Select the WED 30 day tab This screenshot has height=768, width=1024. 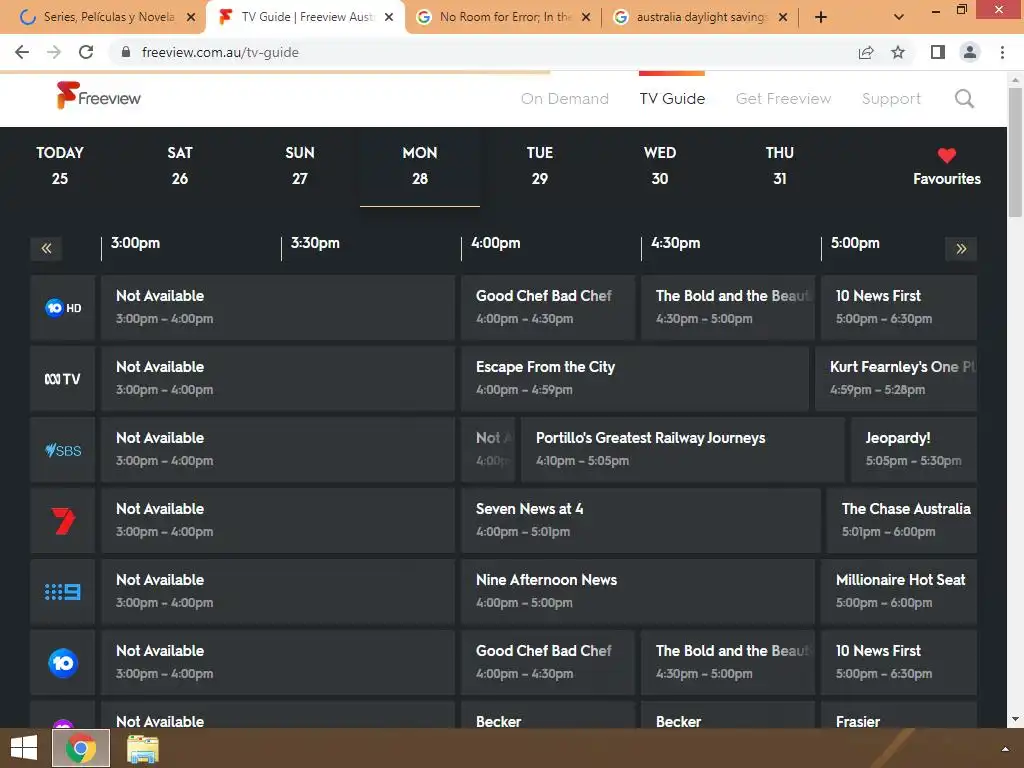tap(660, 166)
